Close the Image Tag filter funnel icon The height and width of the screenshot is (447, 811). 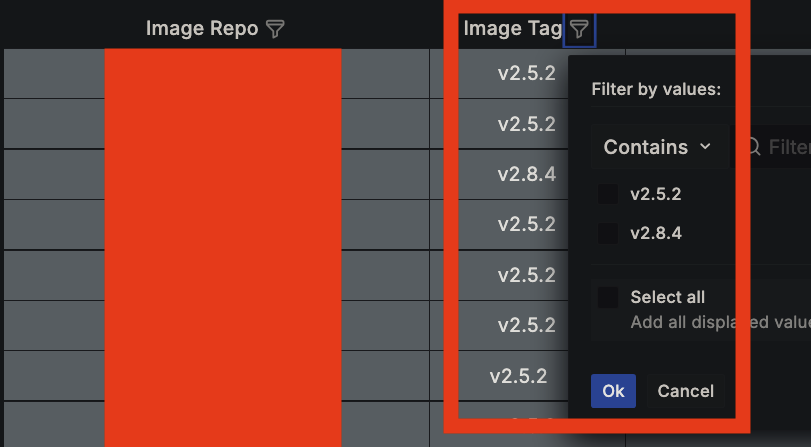(x=579, y=28)
